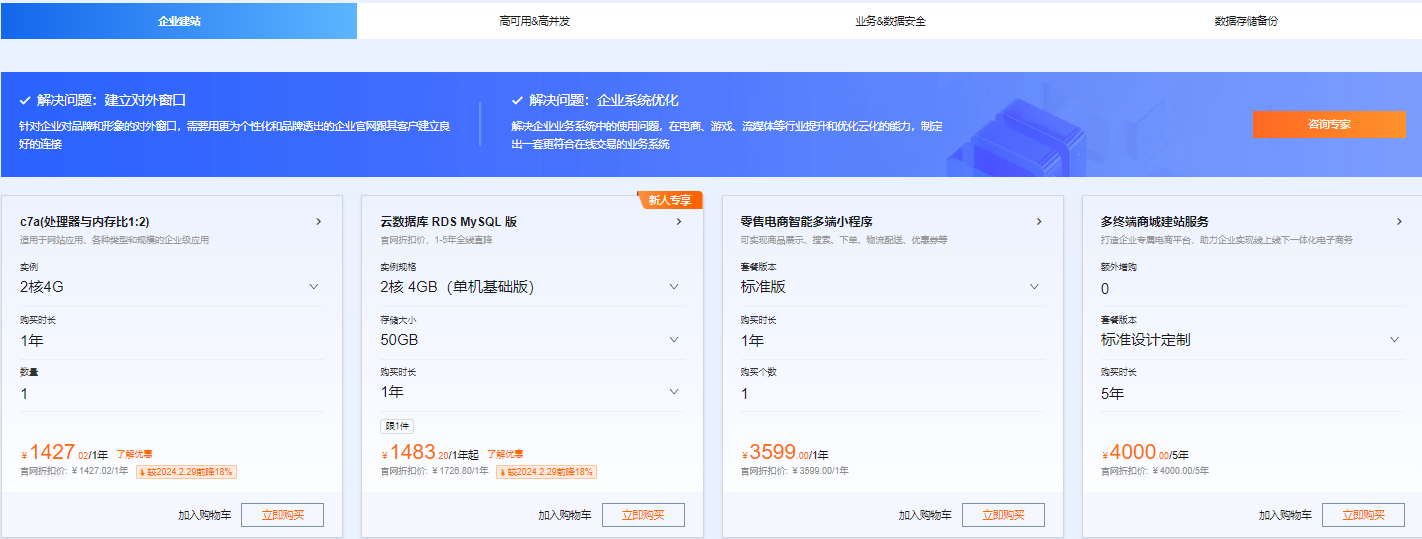Click the 零售电商智能多端小程序 title
This screenshot has width=1422, height=539.
[x=807, y=222]
